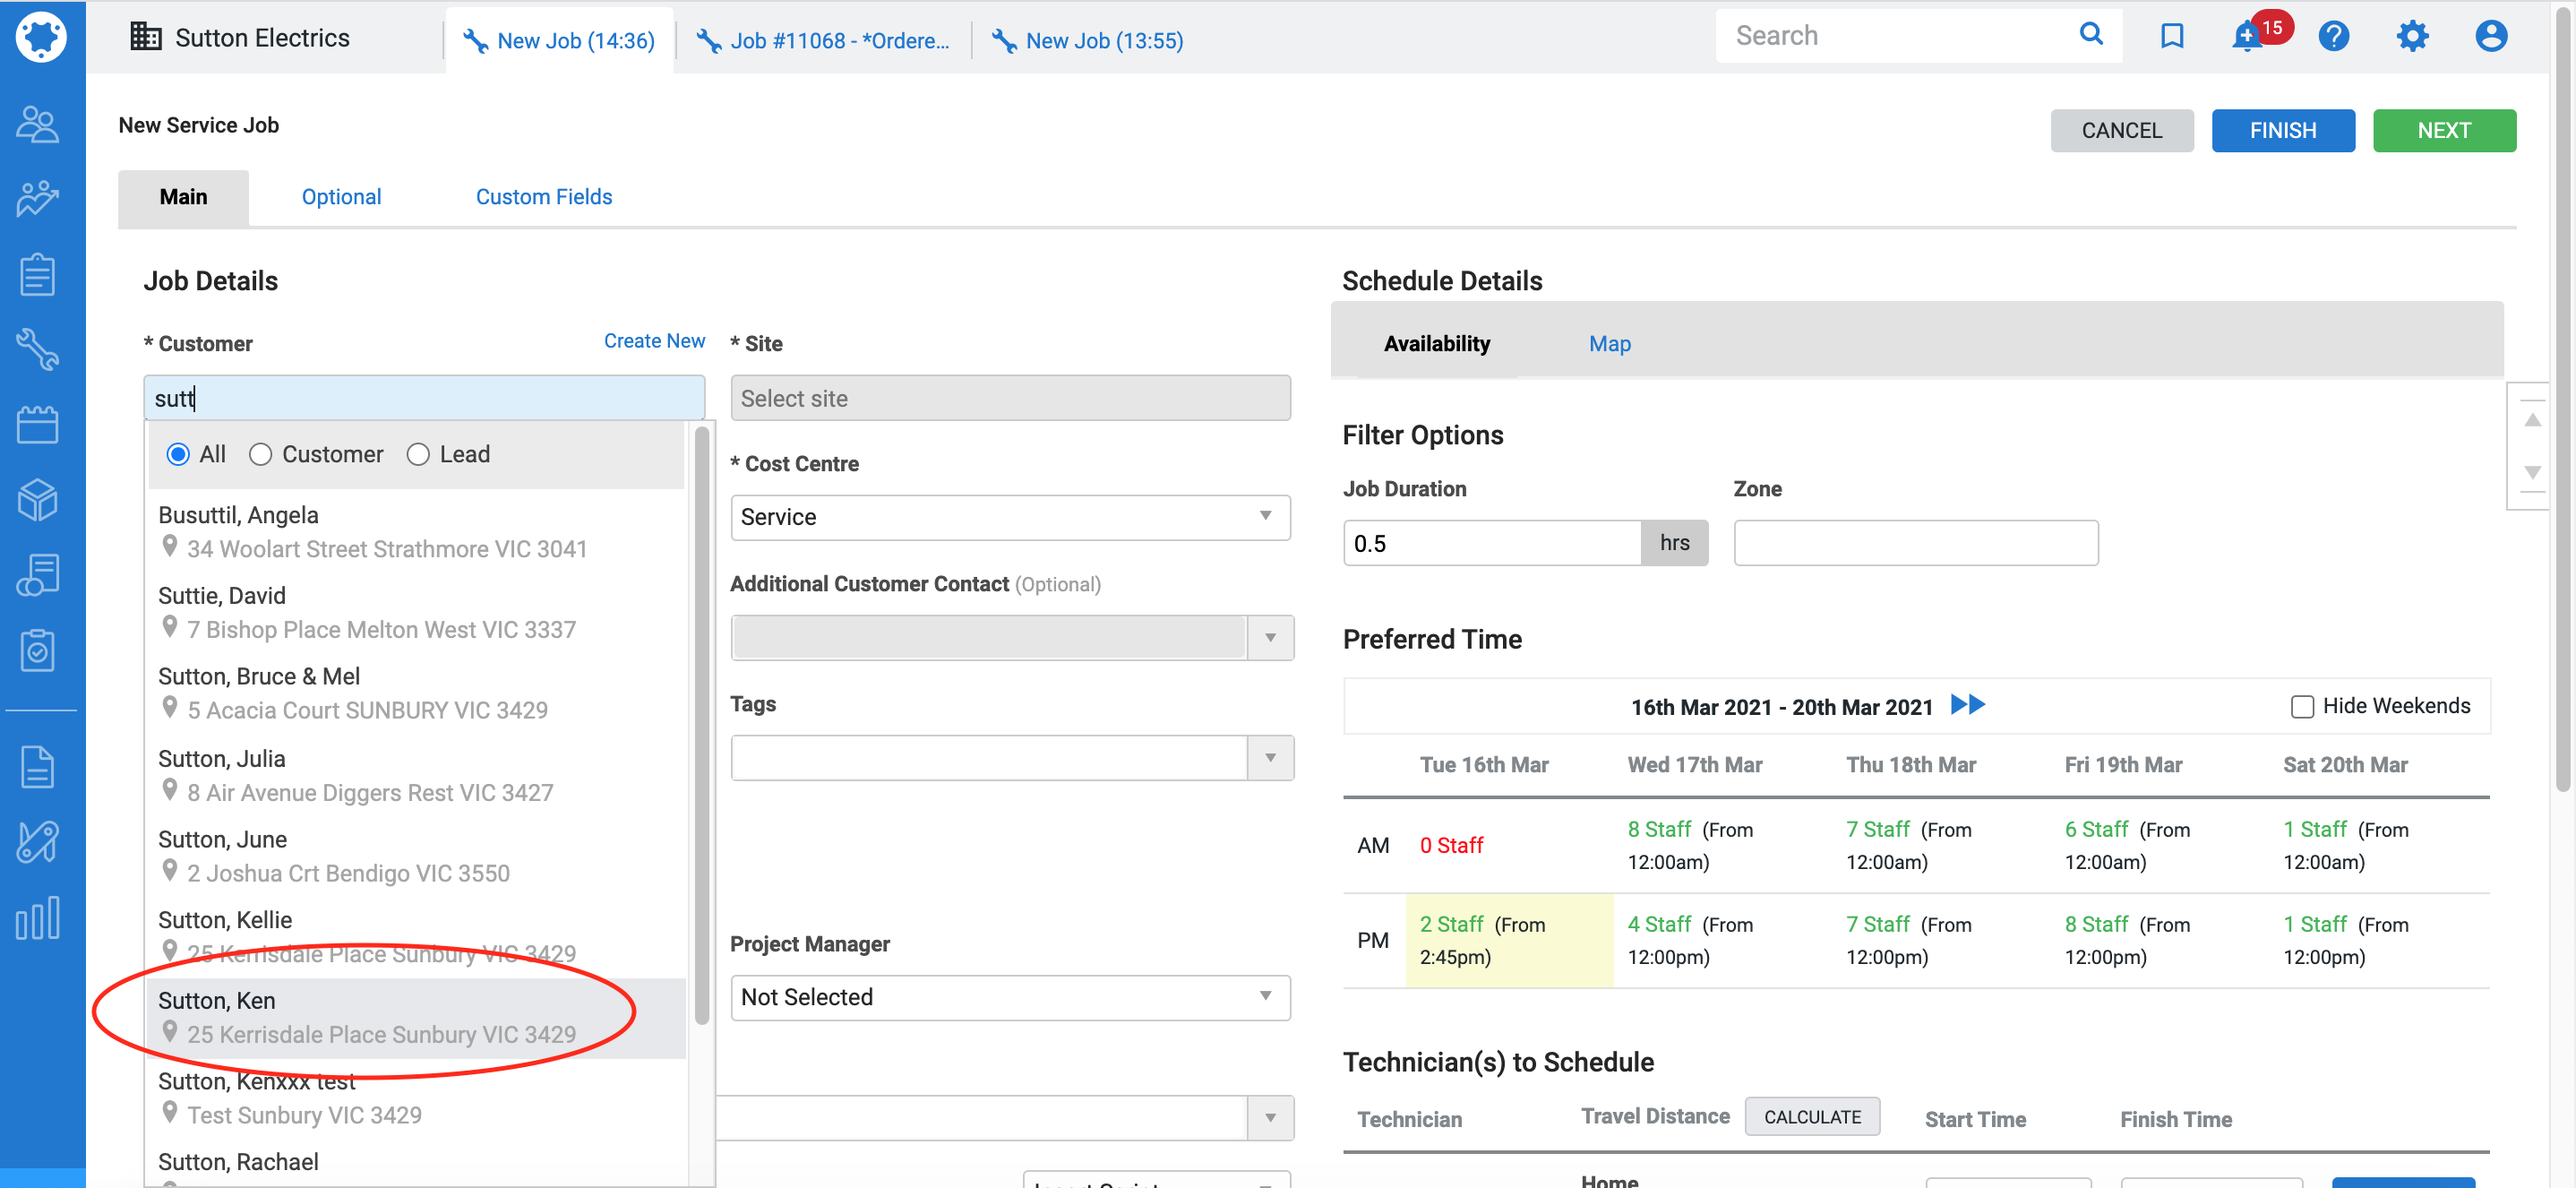This screenshot has width=2576, height=1188.
Task: Expand the Cost Centre Service dropdown
Action: pos(1010,517)
